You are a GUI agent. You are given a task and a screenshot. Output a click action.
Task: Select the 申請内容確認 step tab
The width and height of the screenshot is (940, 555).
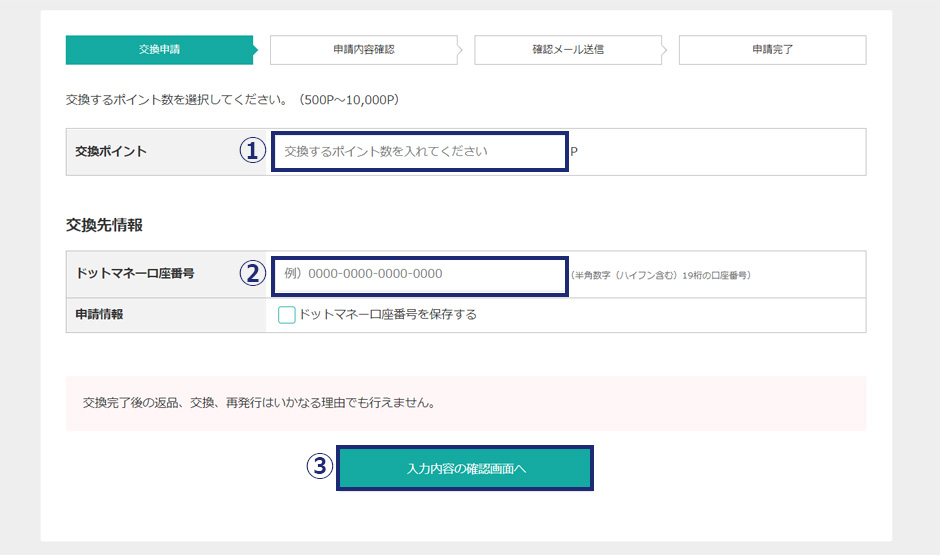[364, 49]
